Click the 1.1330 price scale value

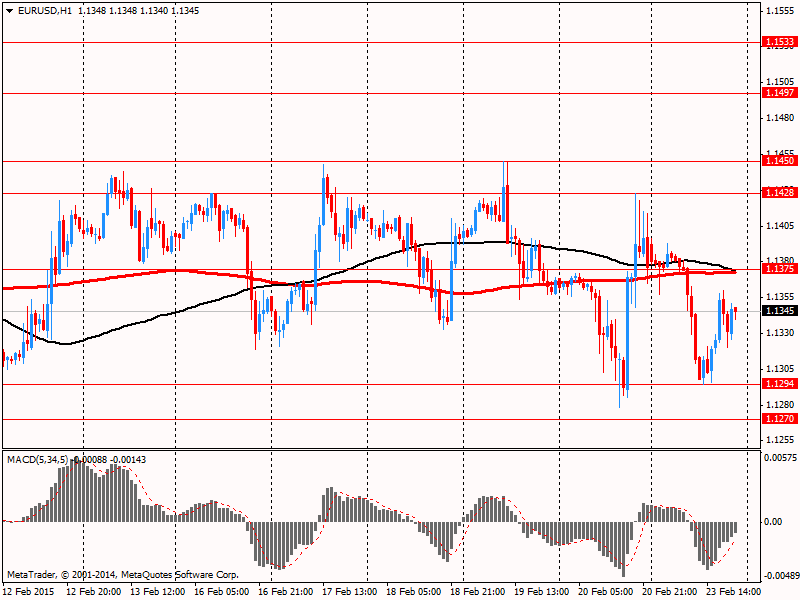(x=780, y=333)
